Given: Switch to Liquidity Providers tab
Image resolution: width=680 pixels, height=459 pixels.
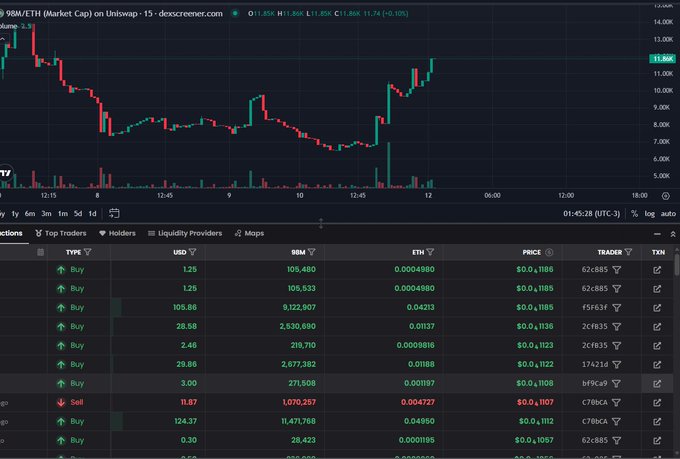Looking at the screenshot, I should [x=185, y=233].
